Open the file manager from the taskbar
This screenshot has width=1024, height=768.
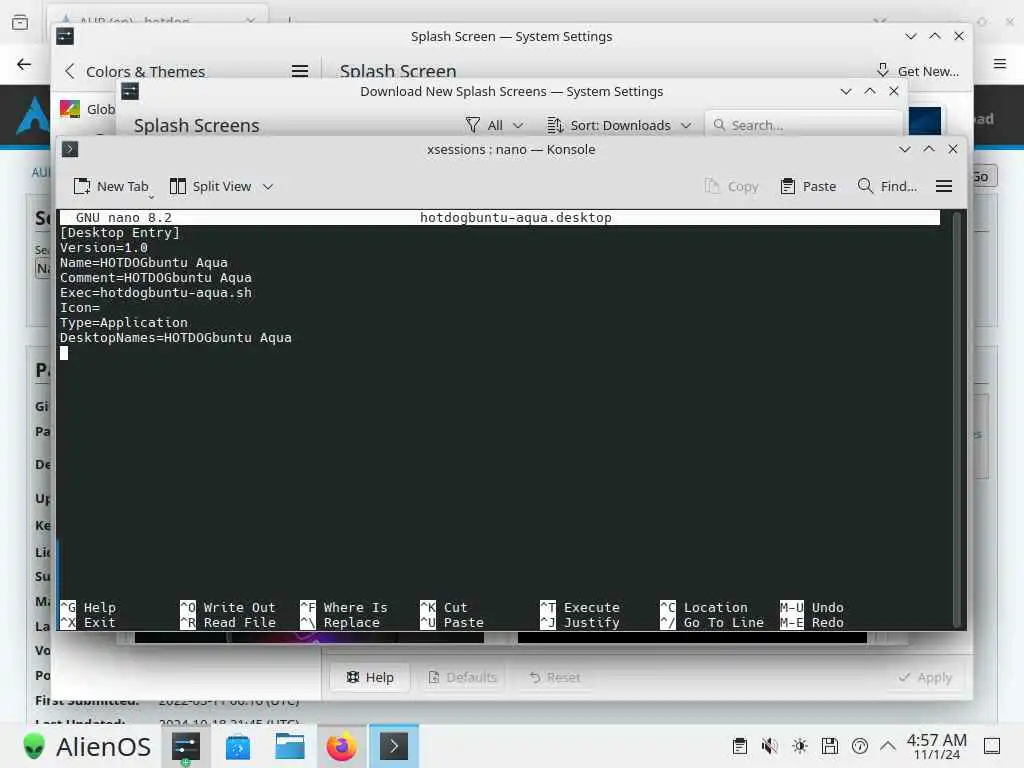tap(289, 746)
